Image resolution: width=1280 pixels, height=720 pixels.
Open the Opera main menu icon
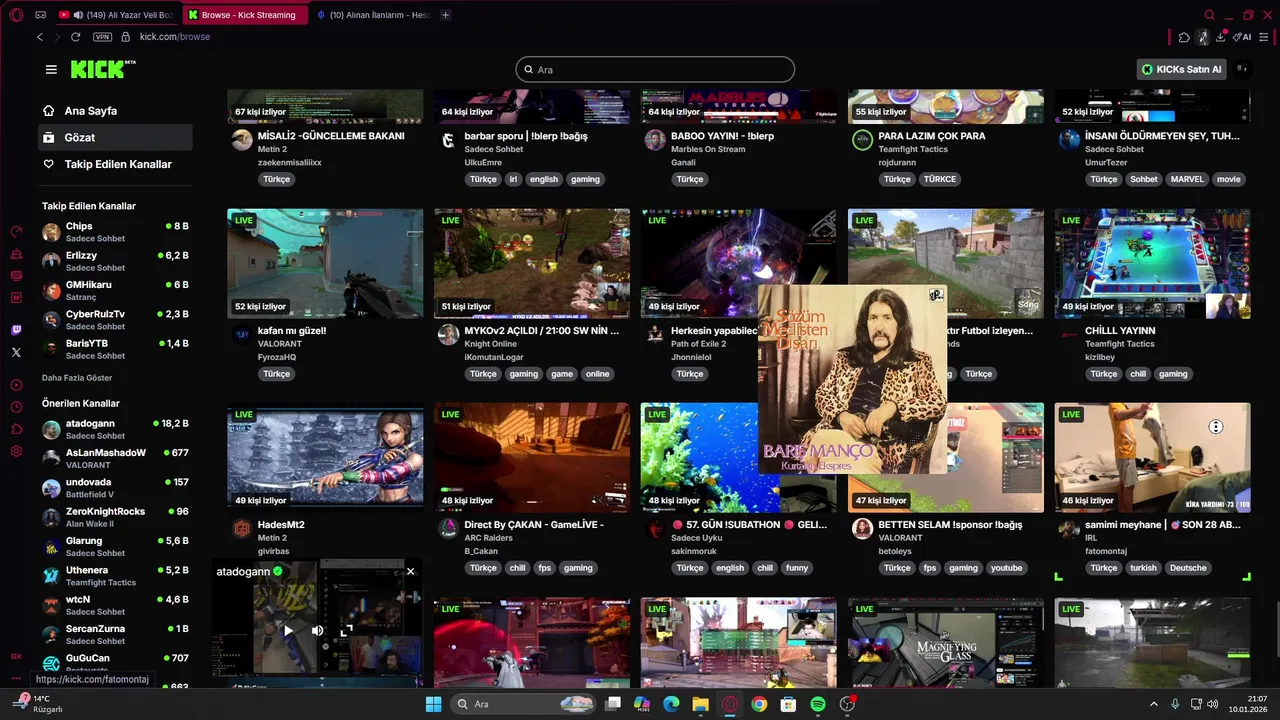[x=16, y=15]
